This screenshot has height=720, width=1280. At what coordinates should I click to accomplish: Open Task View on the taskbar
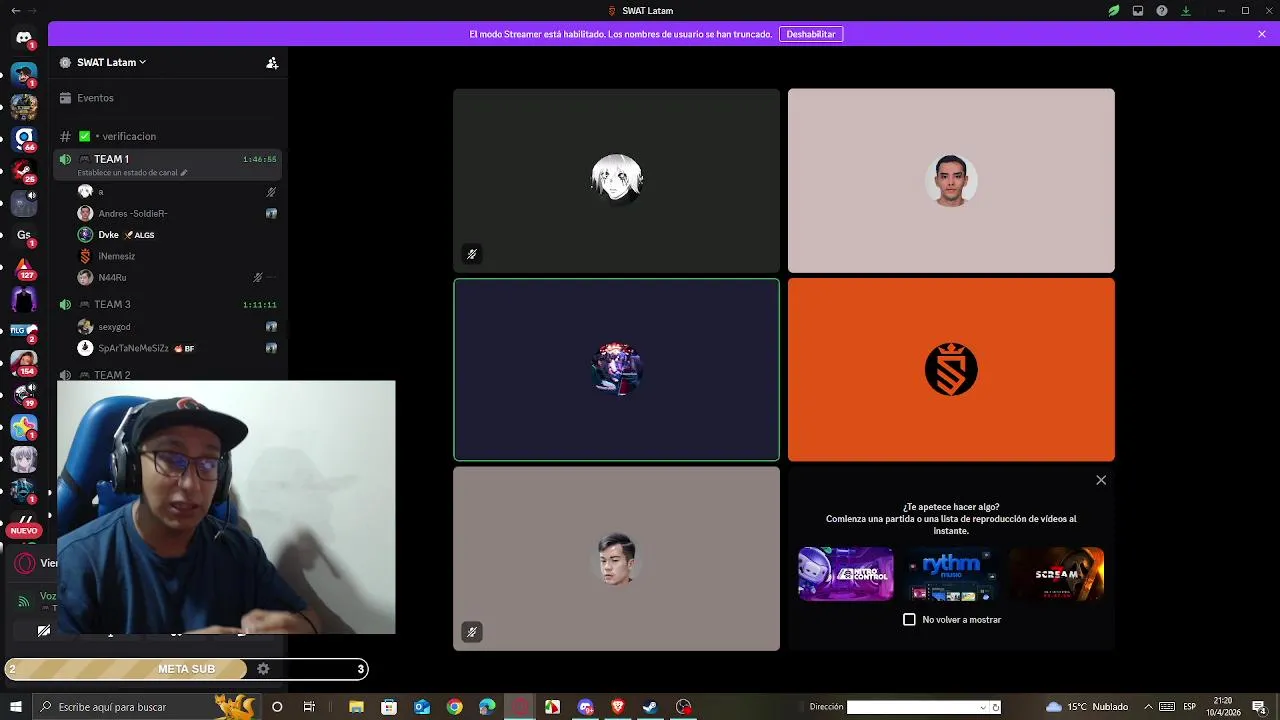309,707
